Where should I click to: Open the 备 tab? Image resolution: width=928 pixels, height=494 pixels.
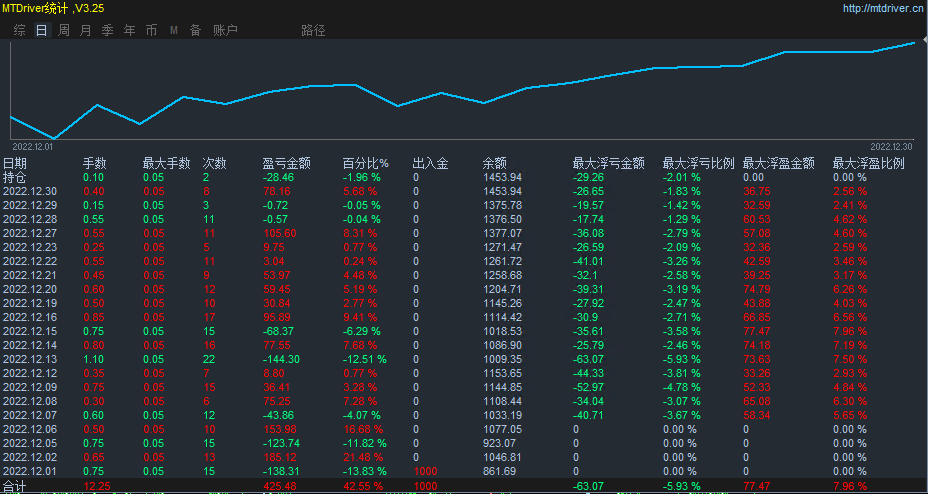[195, 31]
